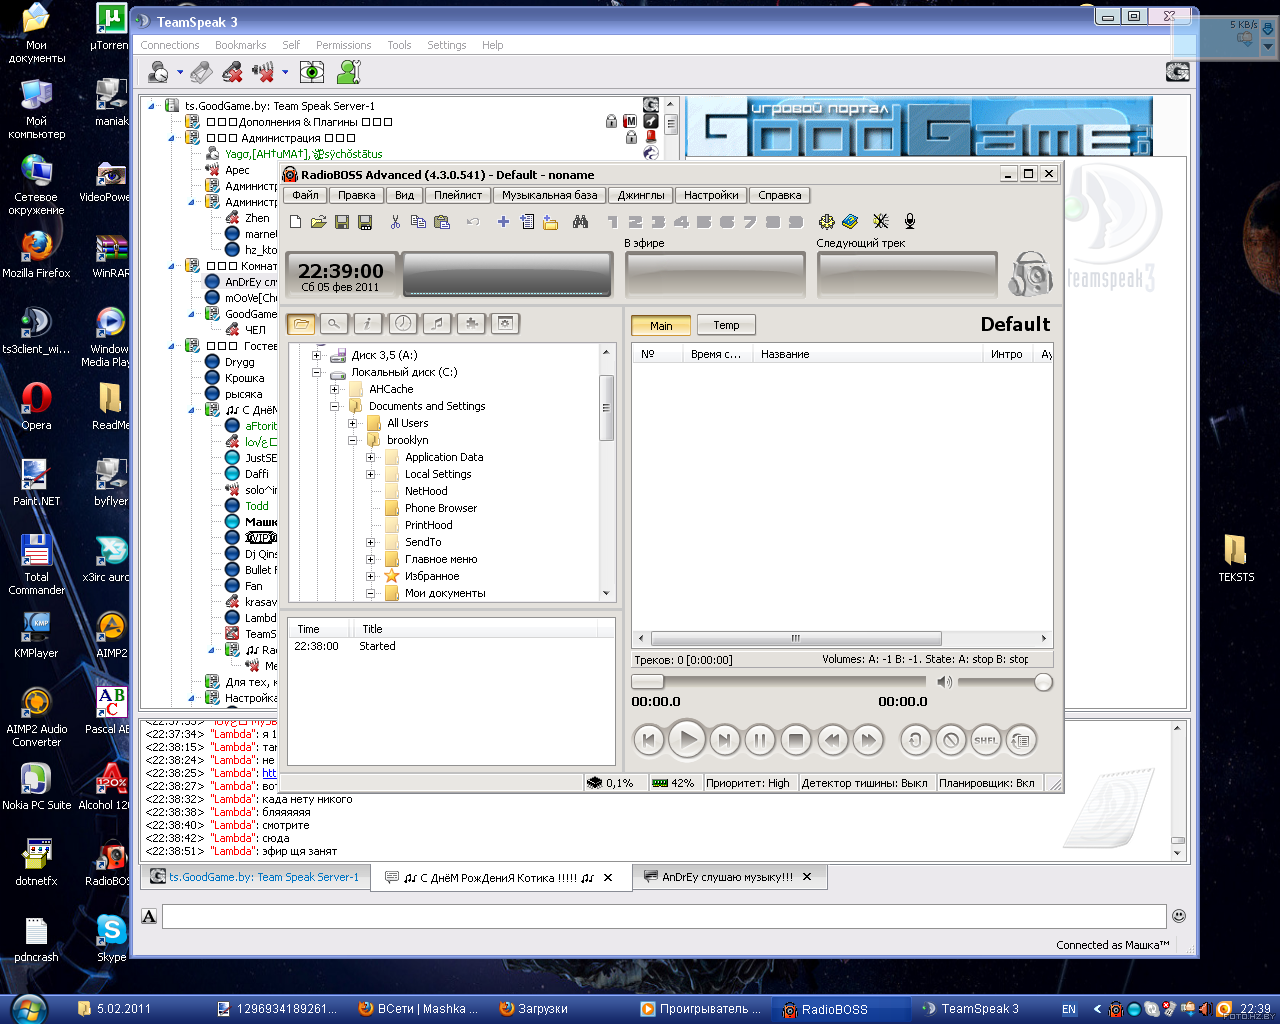Image resolution: width=1280 pixels, height=1024 pixels.
Task: Expand the 'Application Data' folder node
Action: pyautogui.click(x=370, y=457)
